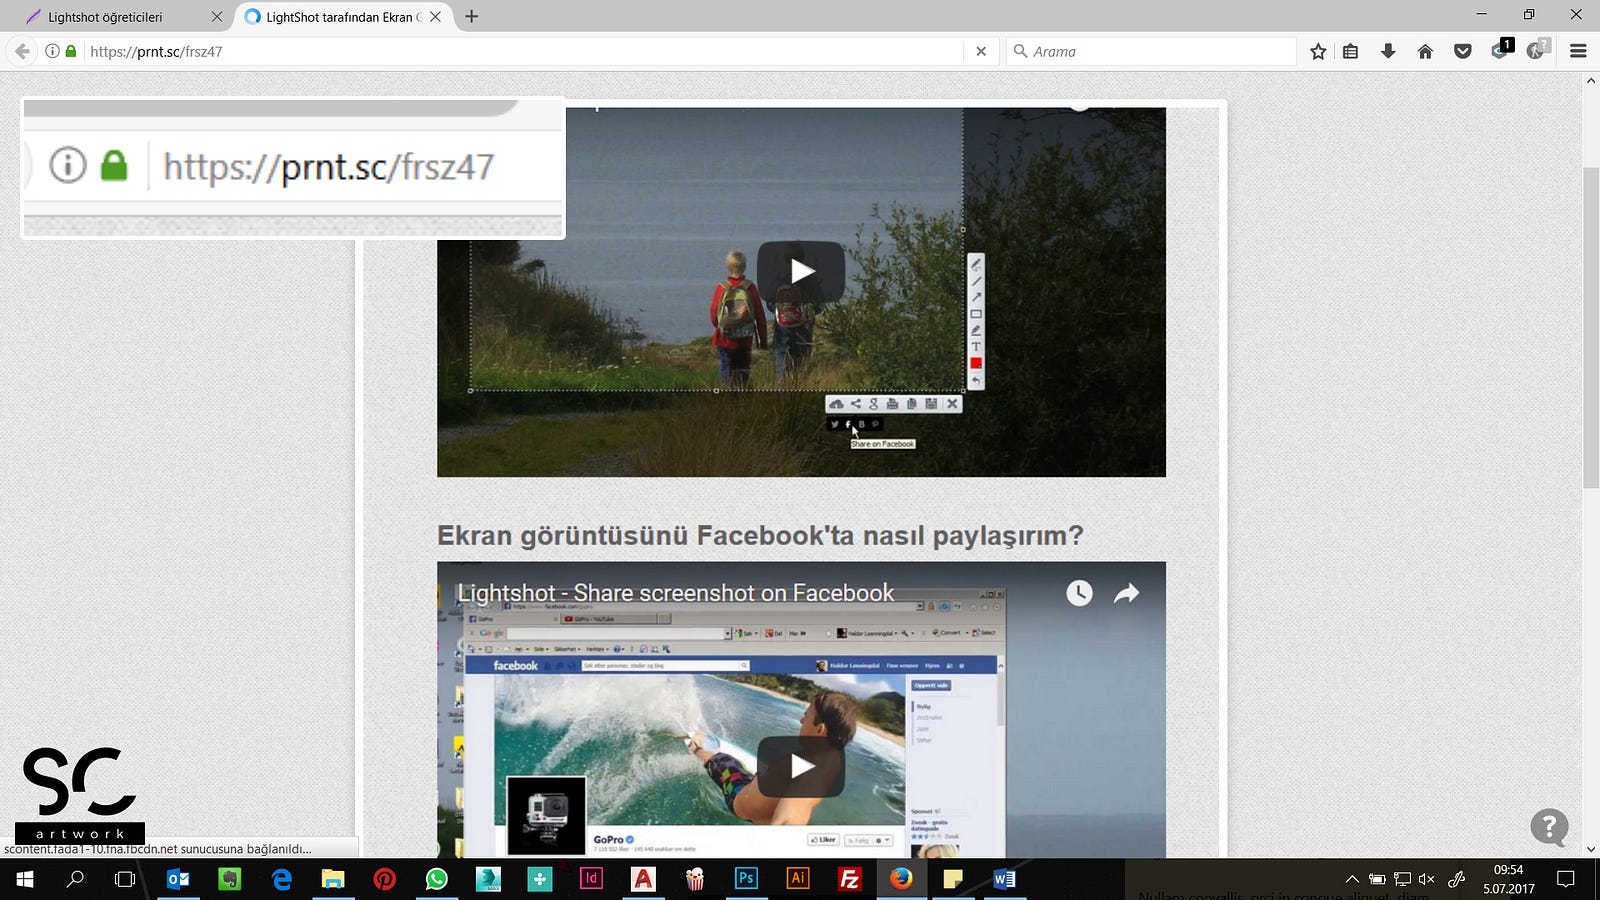Click Watch later clock on video
Image resolution: width=1600 pixels, height=900 pixels.
tap(1079, 593)
